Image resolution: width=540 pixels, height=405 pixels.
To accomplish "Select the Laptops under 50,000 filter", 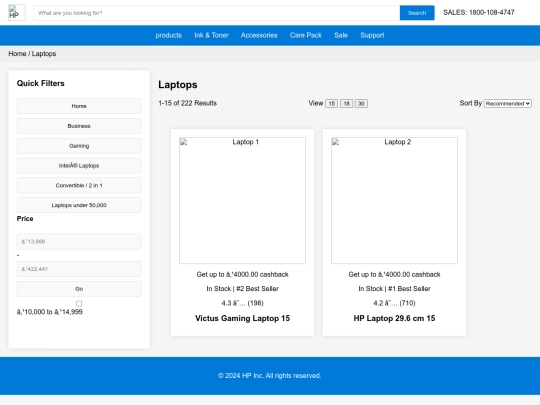I will tap(79, 205).
